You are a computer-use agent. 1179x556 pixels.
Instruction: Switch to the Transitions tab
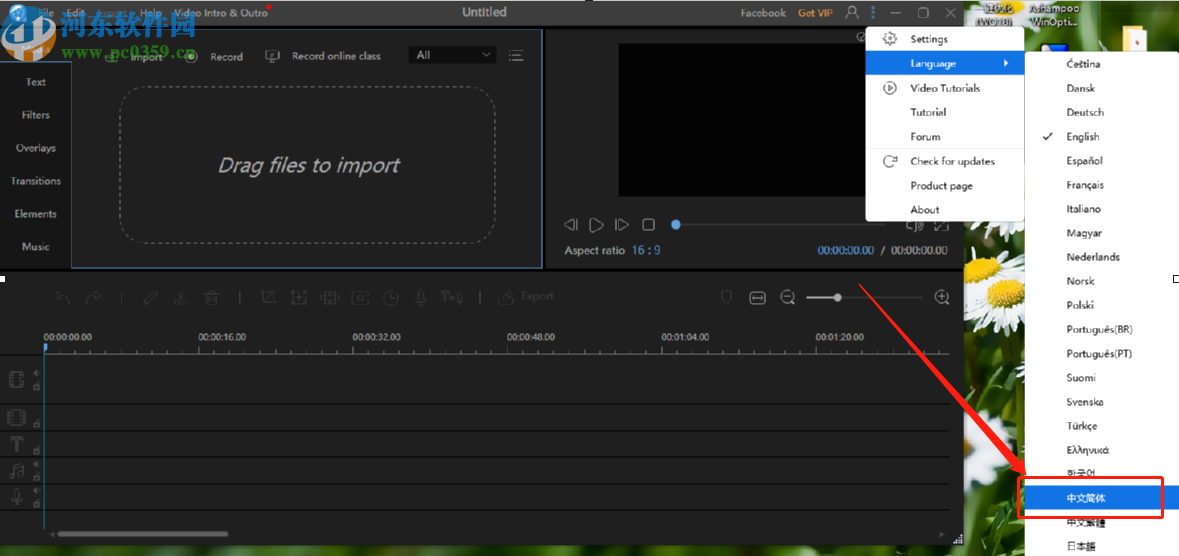(35, 181)
